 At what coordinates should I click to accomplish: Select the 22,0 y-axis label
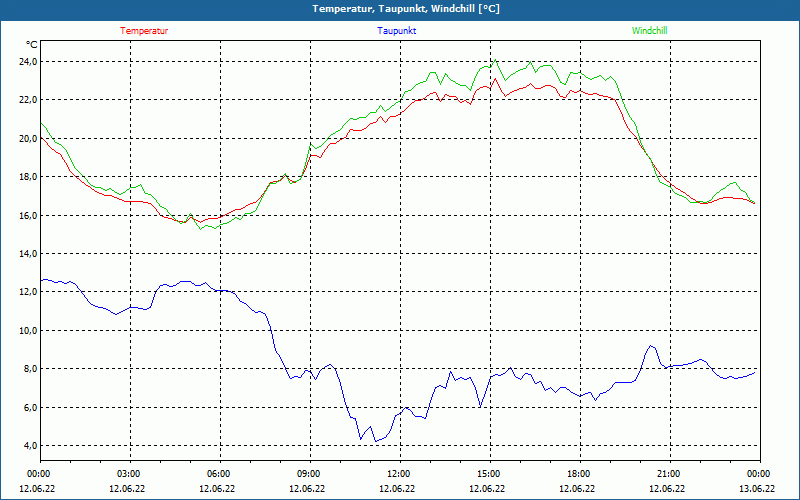pos(28,100)
